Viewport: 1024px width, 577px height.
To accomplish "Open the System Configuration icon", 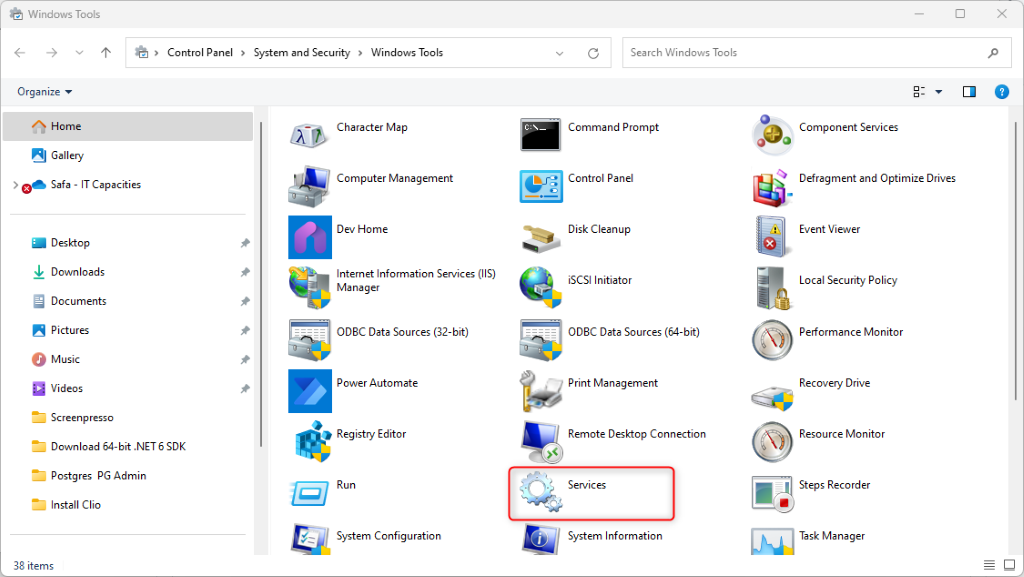I will (x=310, y=539).
